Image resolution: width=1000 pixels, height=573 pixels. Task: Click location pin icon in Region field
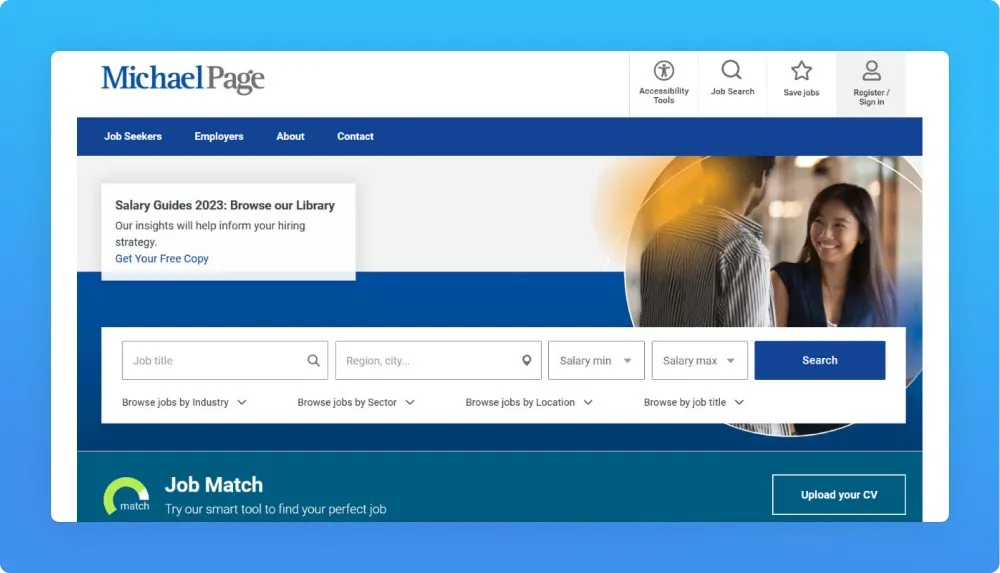[527, 361]
